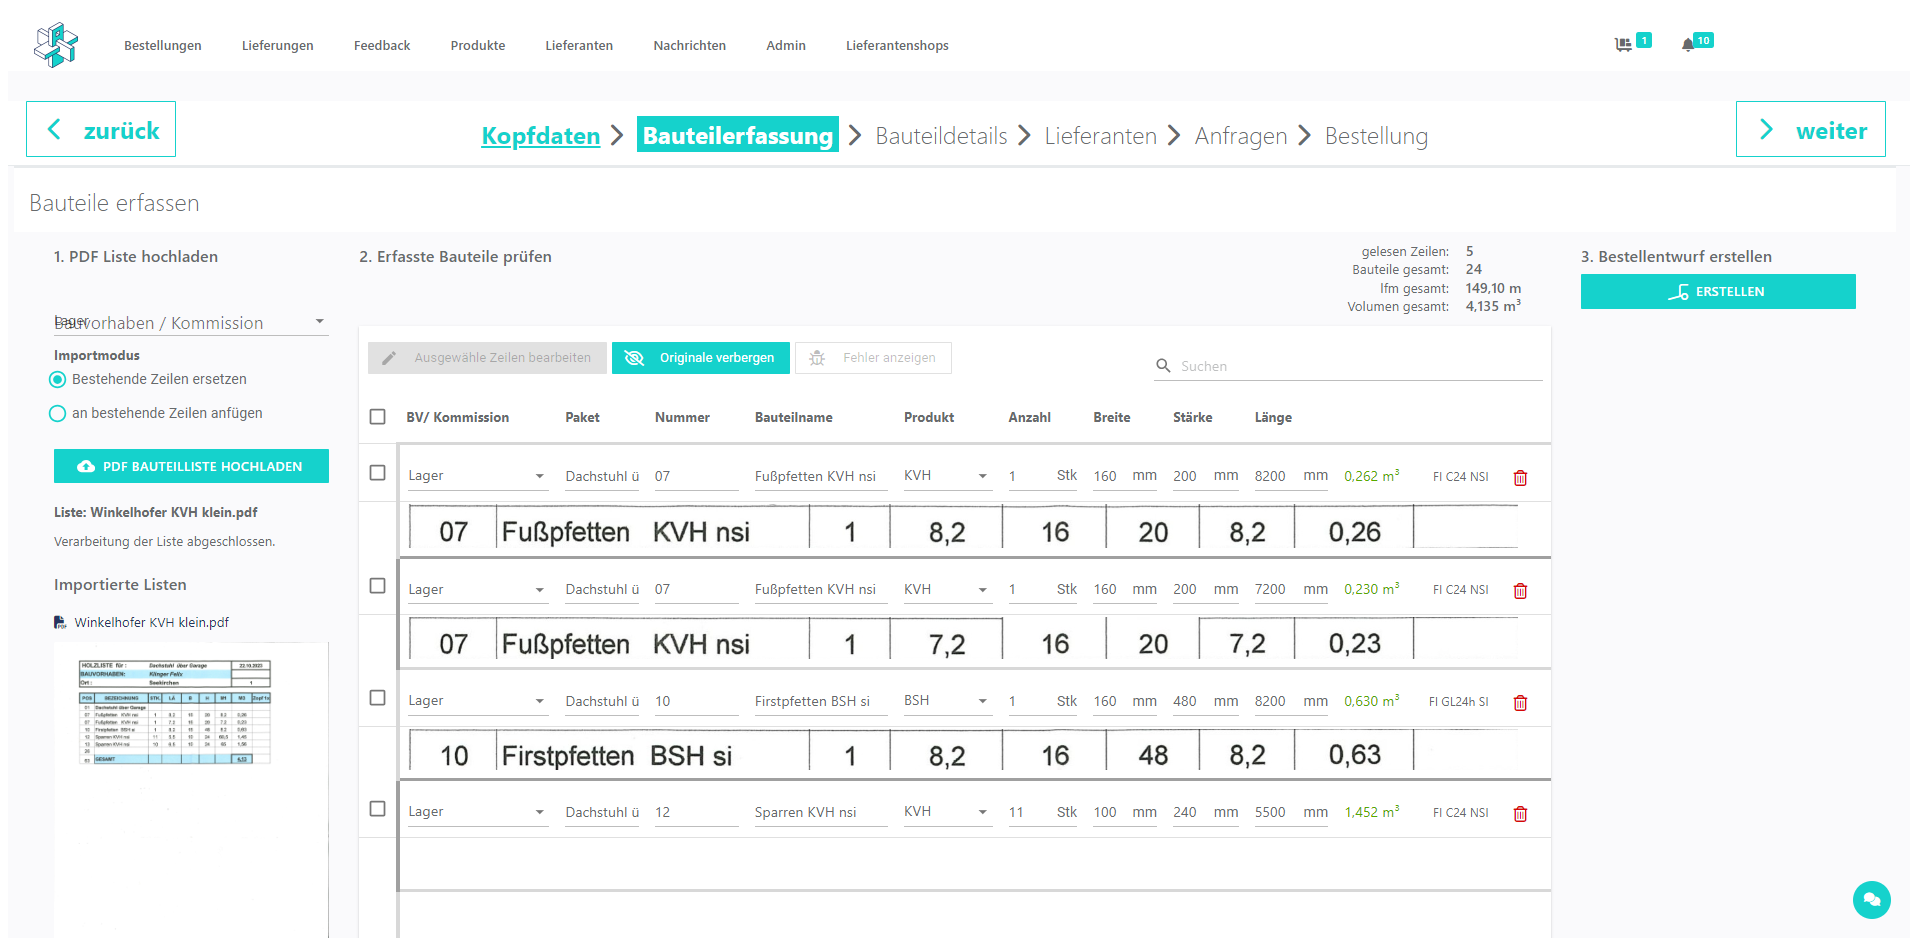Delete the Fußpfetten 7200 mm row via its trash icon
Screen dimensions: 1910x938
coord(1520,591)
